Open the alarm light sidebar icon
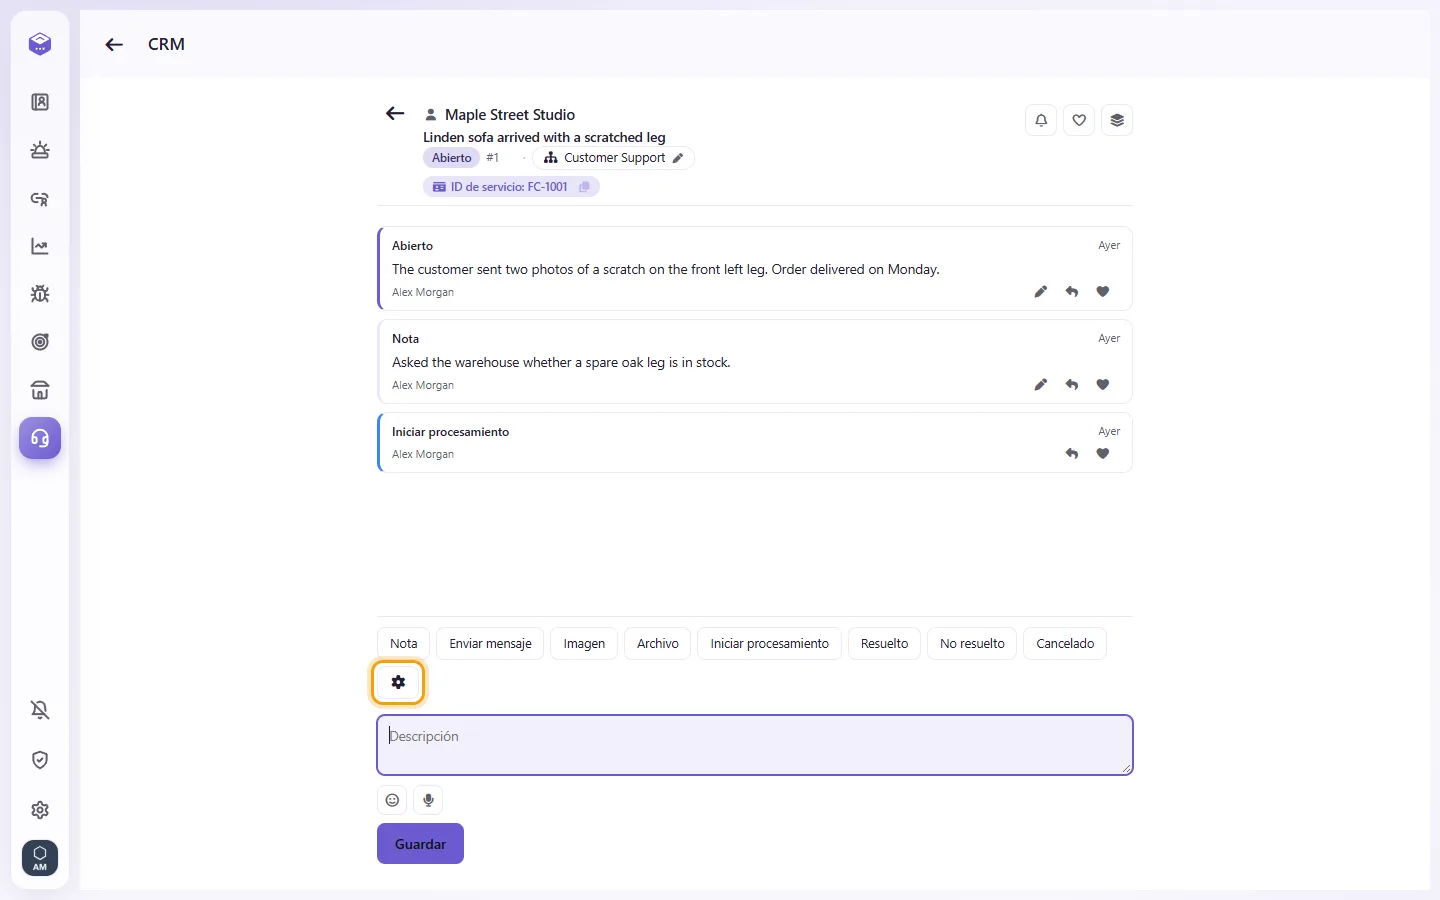This screenshot has height=900, width=1440. click(40, 150)
